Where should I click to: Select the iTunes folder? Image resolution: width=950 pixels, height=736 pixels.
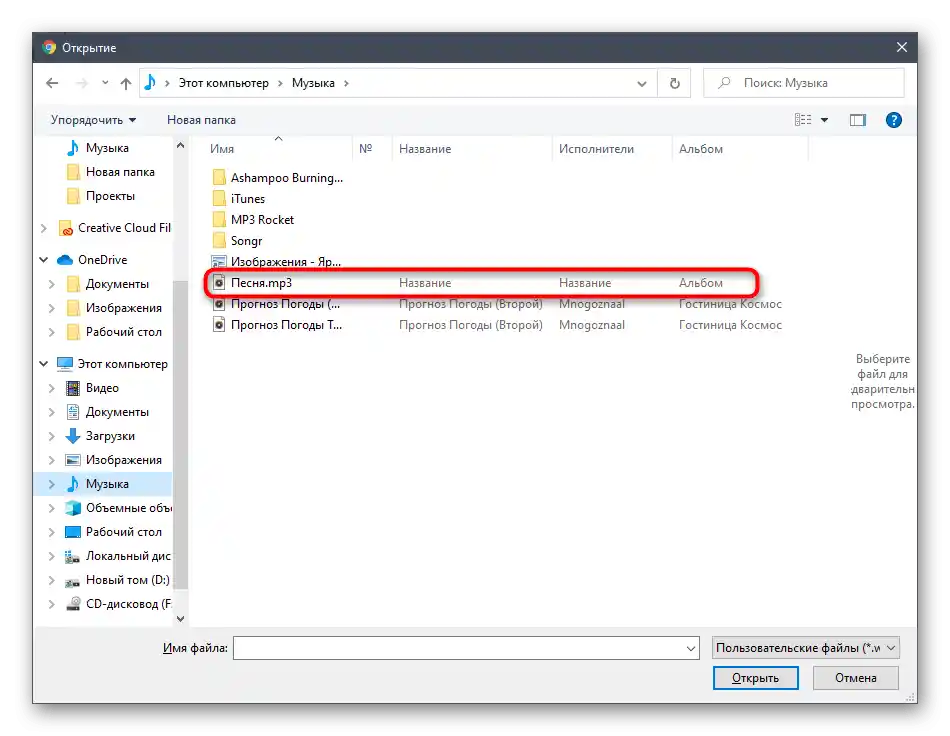pos(239,199)
